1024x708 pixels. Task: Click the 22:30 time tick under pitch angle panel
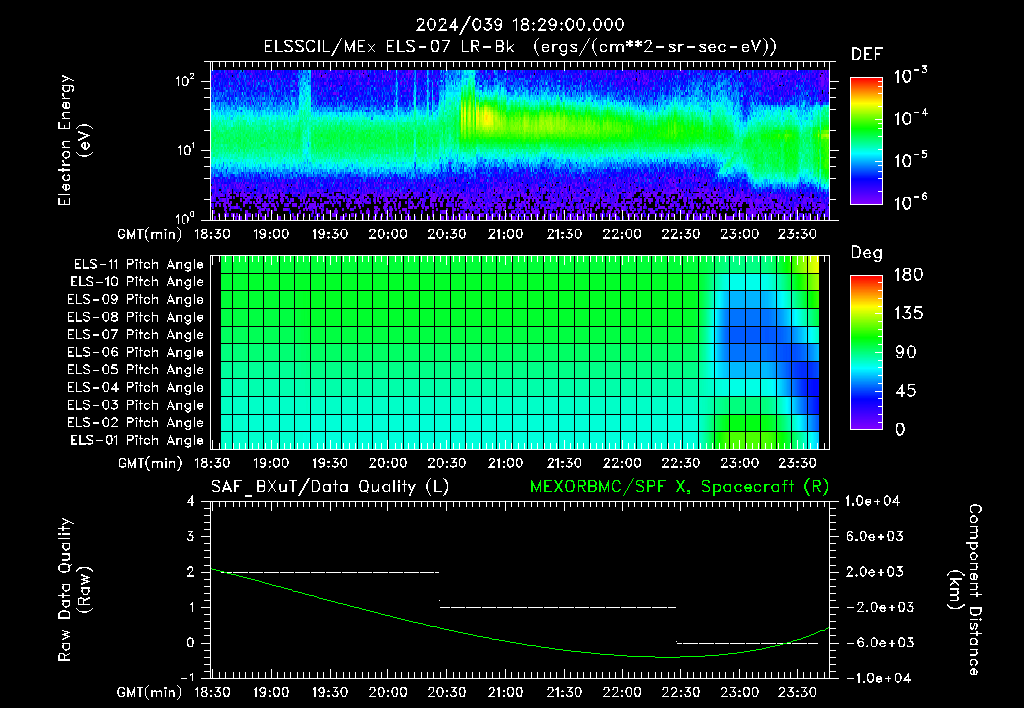[680, 463]
